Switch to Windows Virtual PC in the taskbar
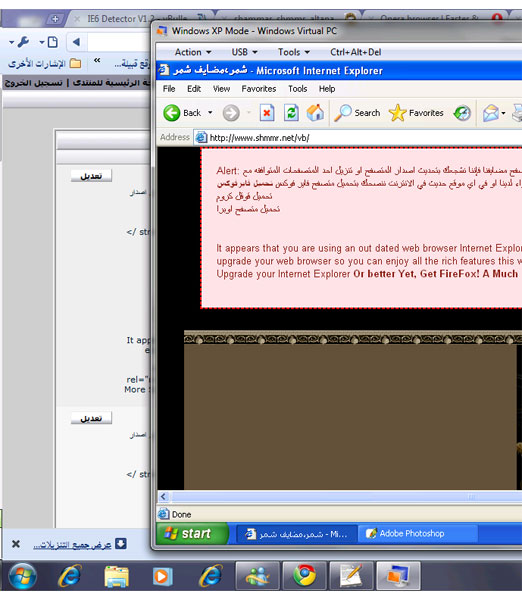This screenshot has width=522, height=600. [x=398, y=576]
